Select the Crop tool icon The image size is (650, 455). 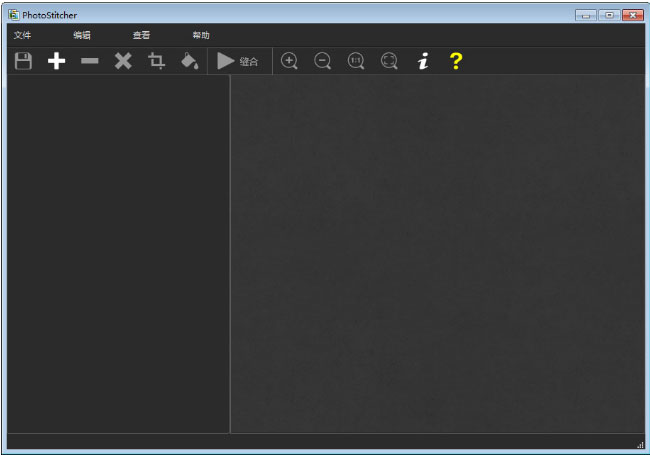point(156,61)
